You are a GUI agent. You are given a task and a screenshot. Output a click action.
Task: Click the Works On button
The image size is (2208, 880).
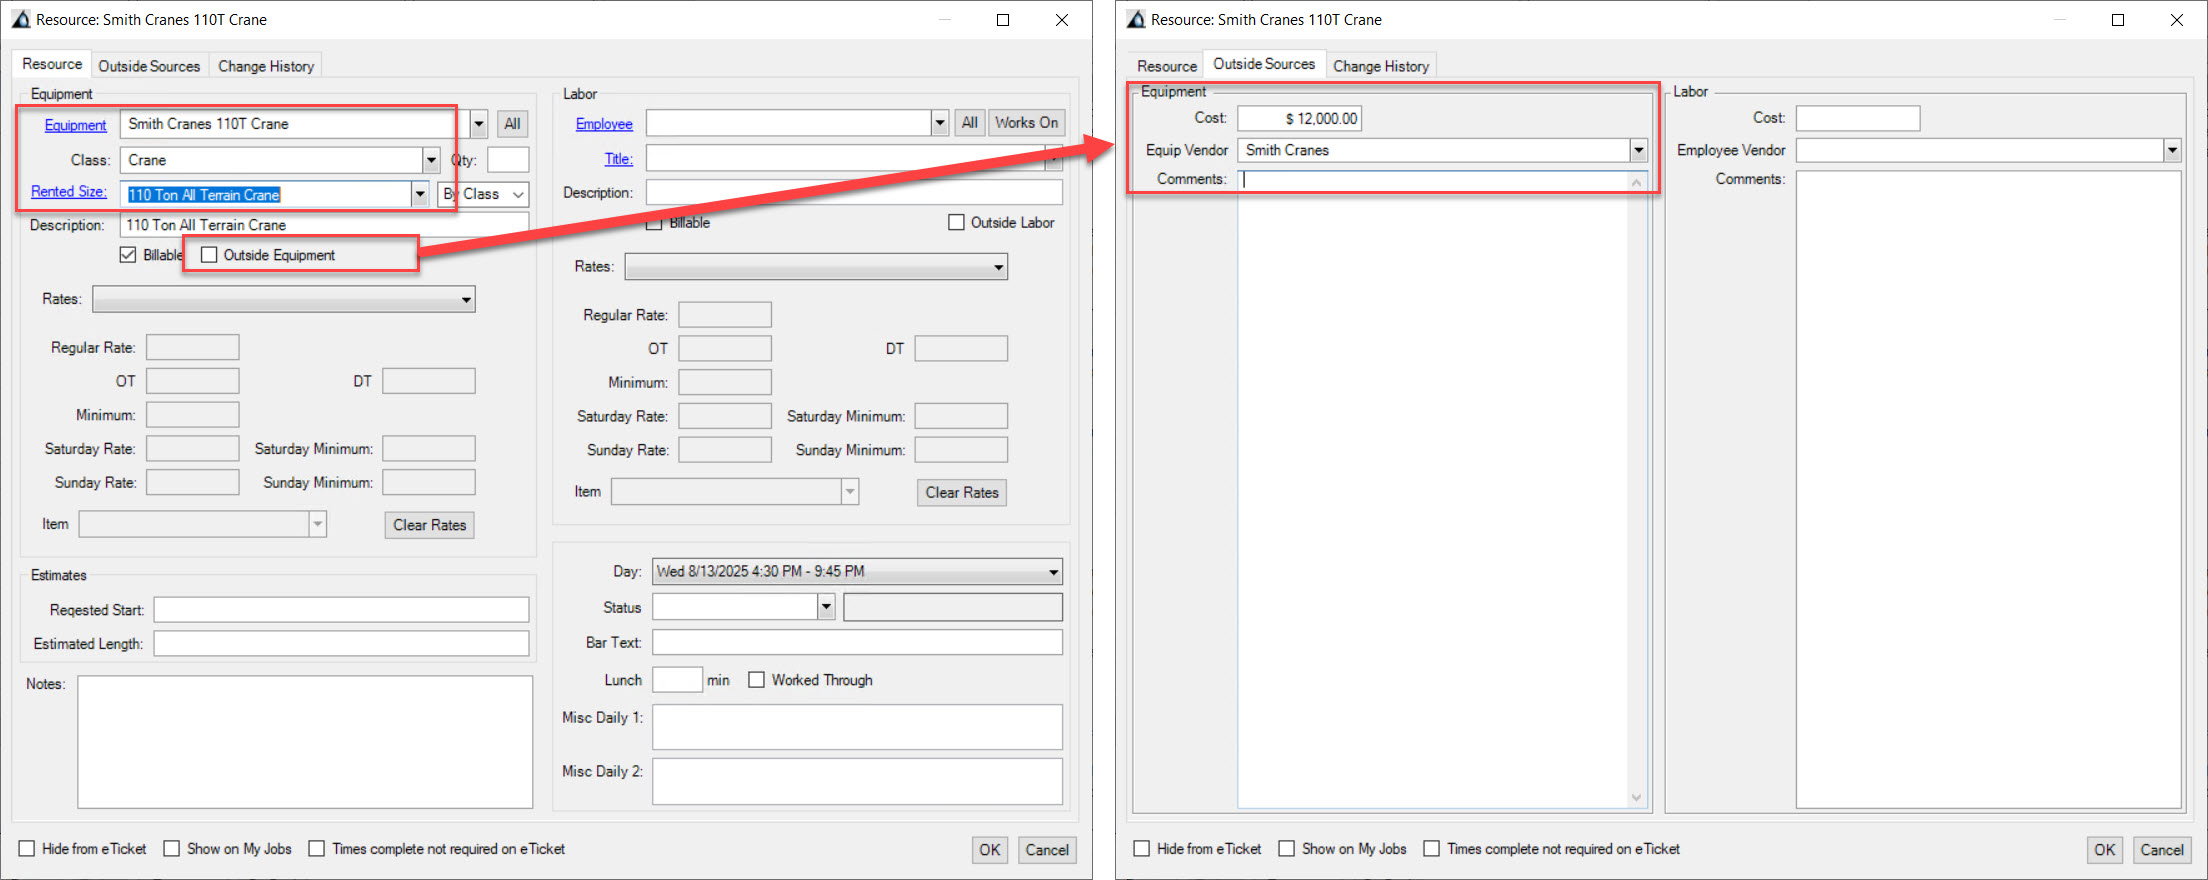click(x=1026, y=123)
